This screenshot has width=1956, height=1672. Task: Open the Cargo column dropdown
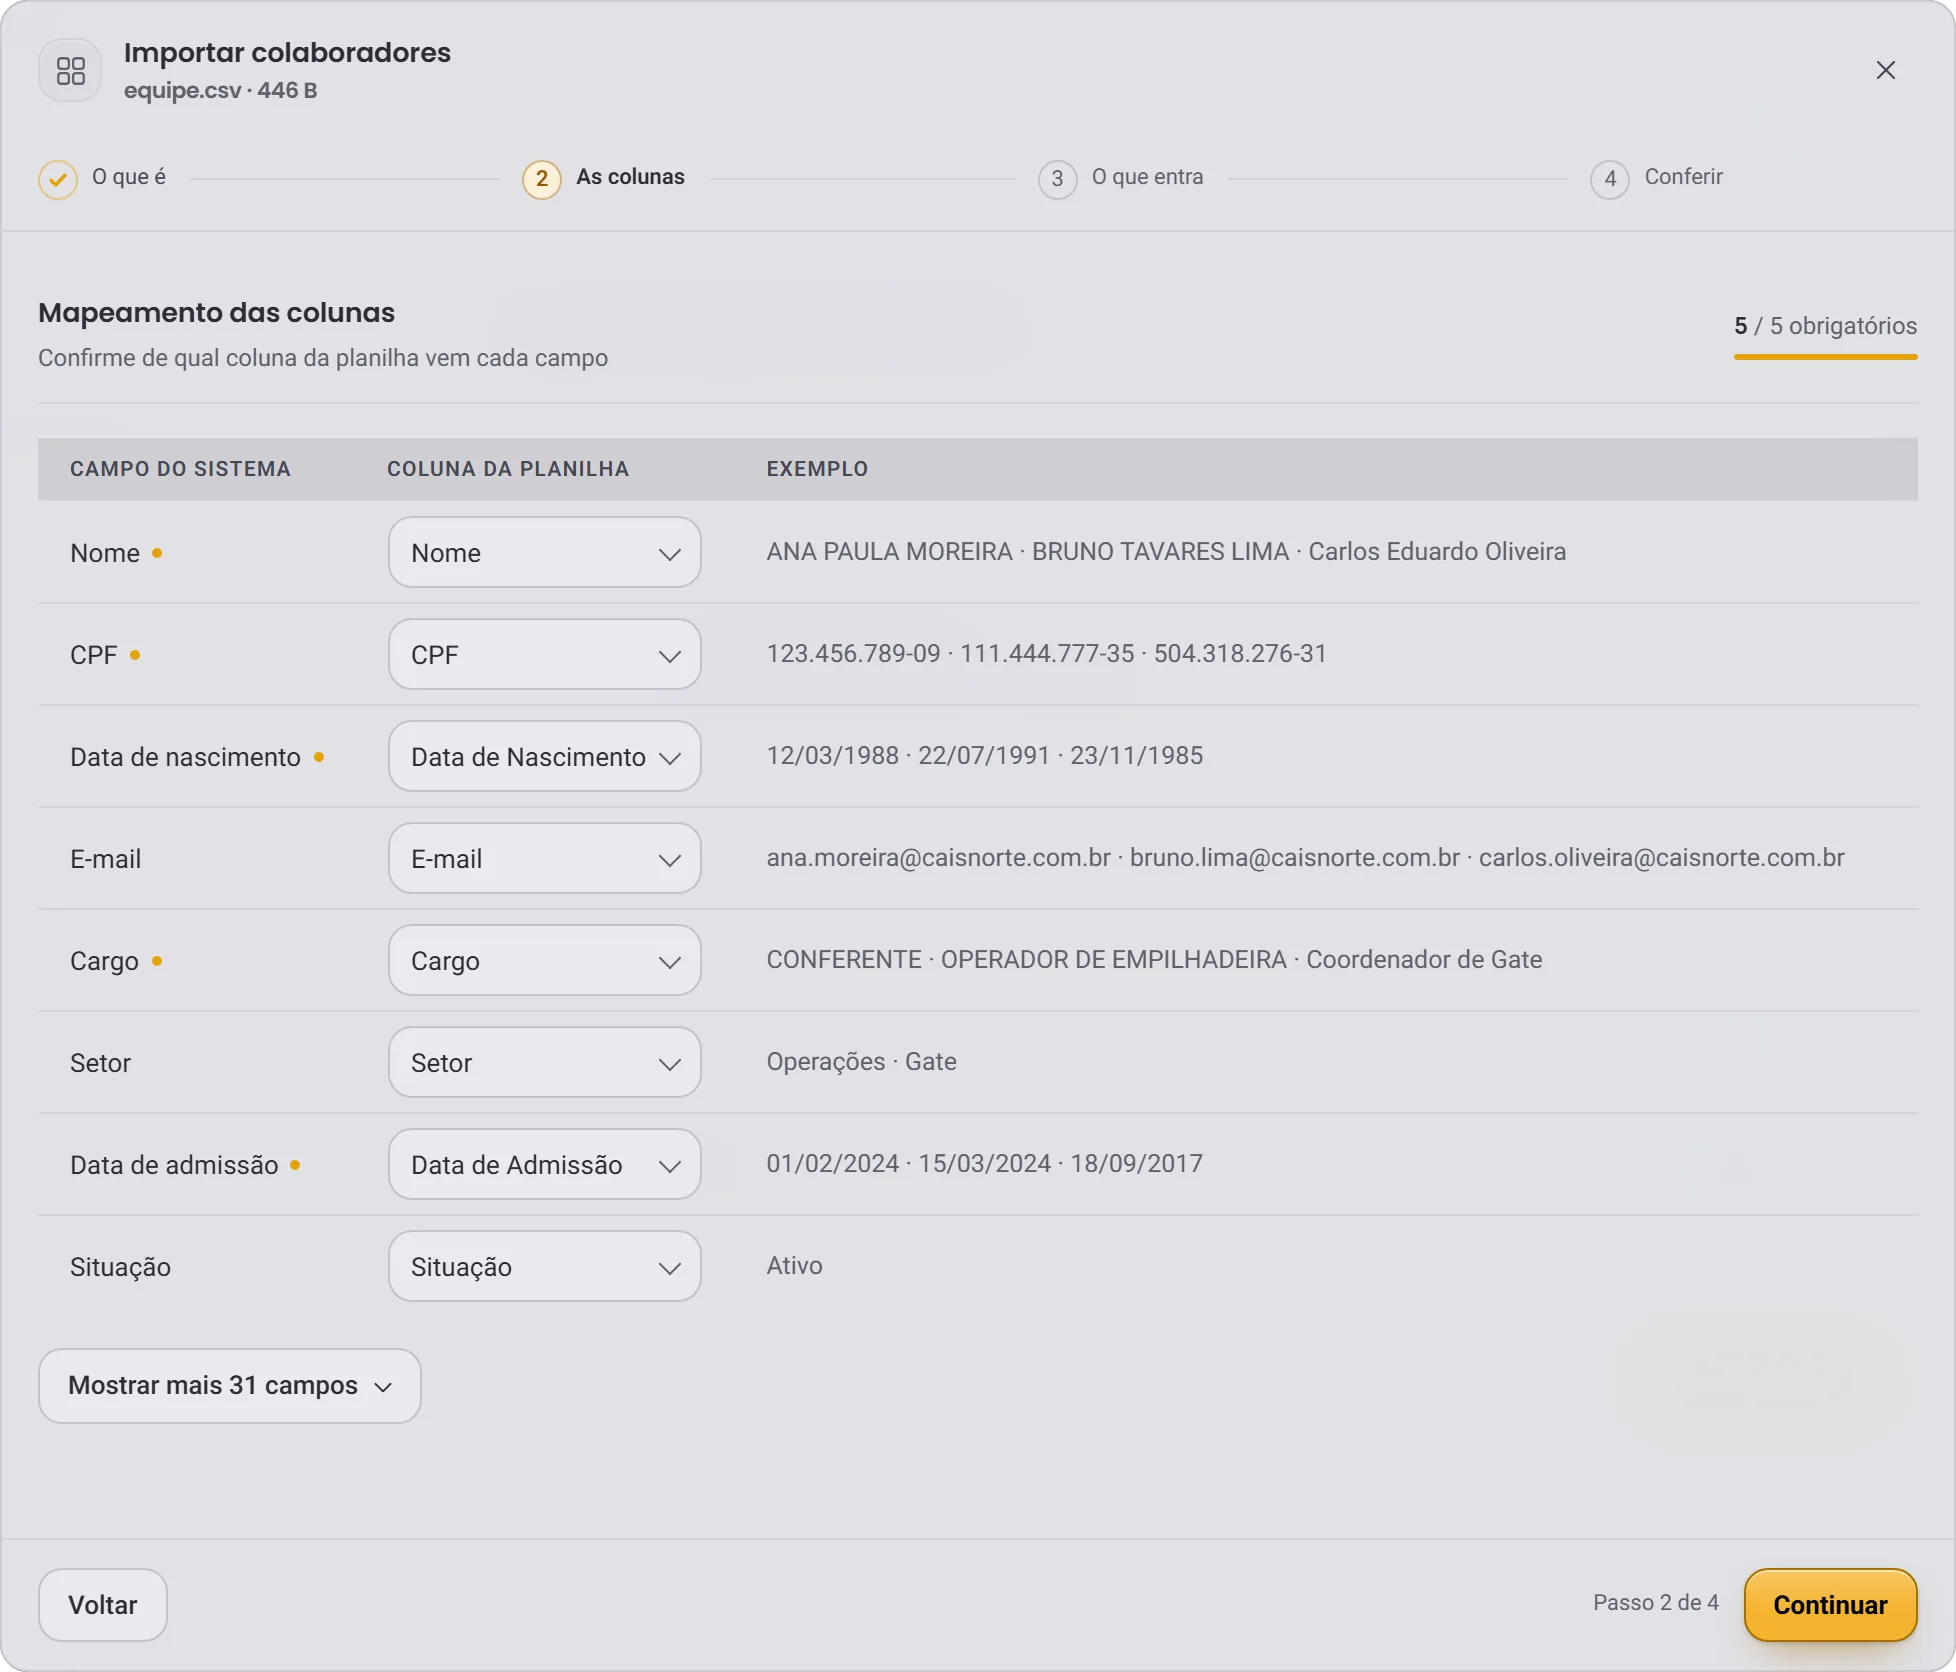coord(545,961)
